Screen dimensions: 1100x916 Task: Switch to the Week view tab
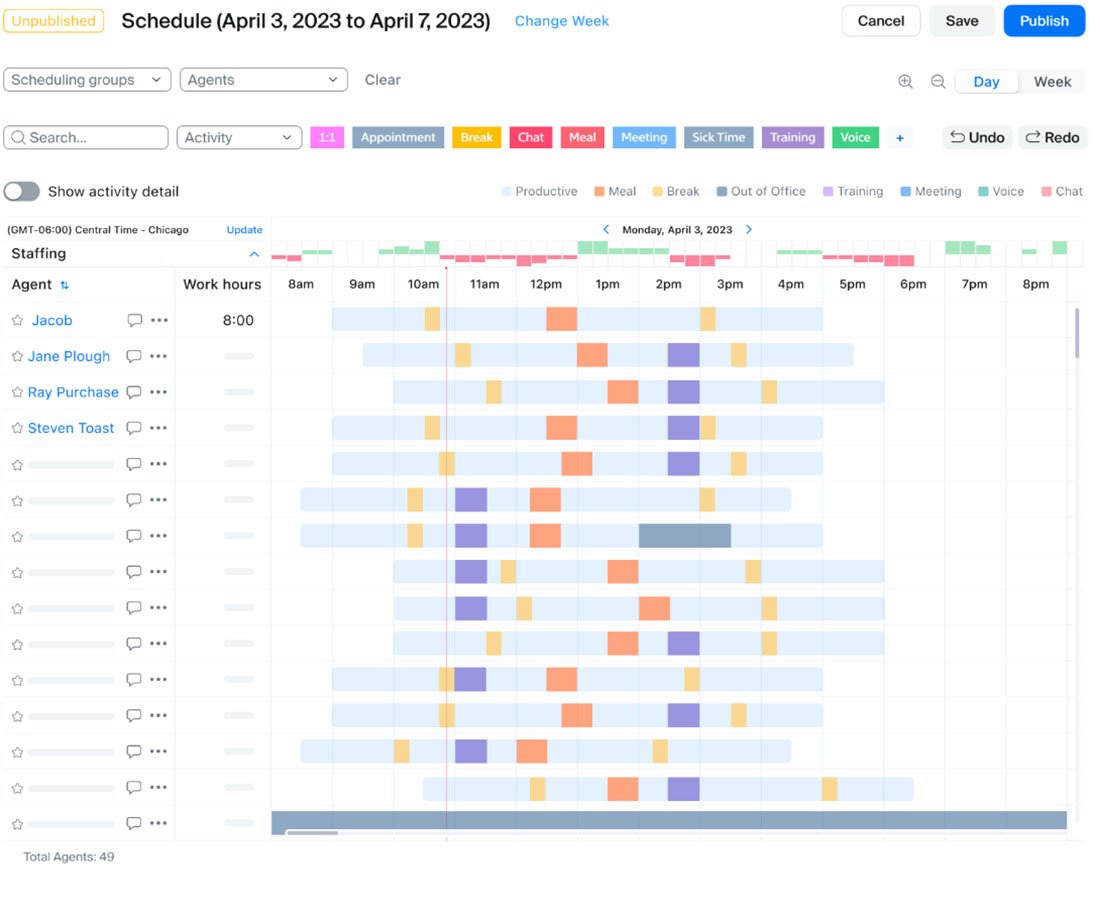1053,81
